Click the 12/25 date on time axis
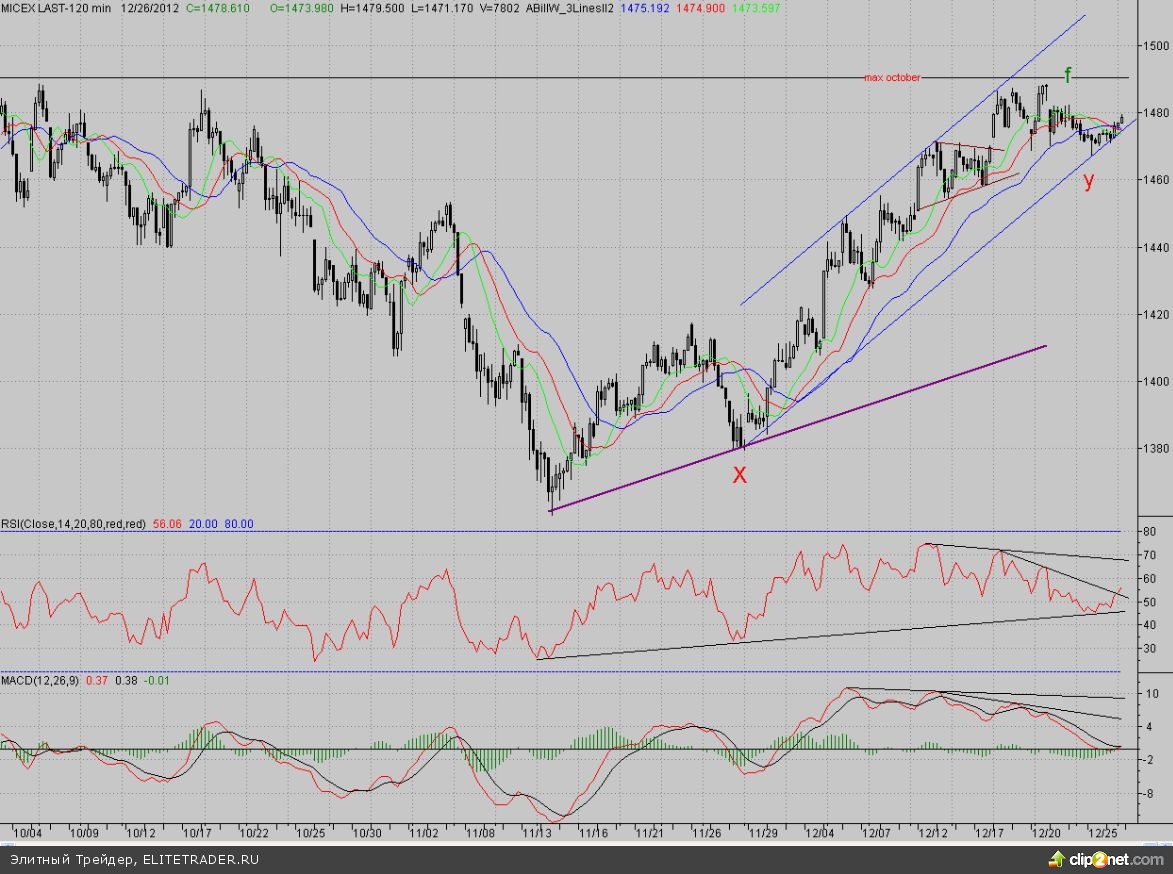 (x=1105, y=832)
